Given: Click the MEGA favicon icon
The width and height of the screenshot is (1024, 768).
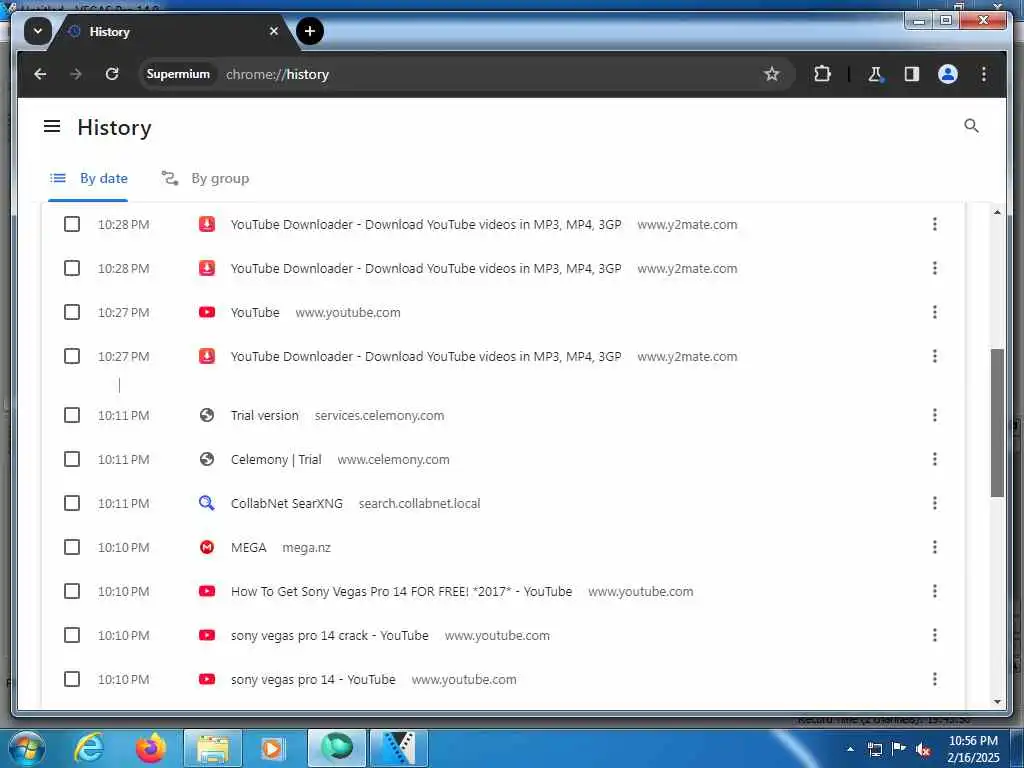Looking at the screenshot, I should coord(207,547).
